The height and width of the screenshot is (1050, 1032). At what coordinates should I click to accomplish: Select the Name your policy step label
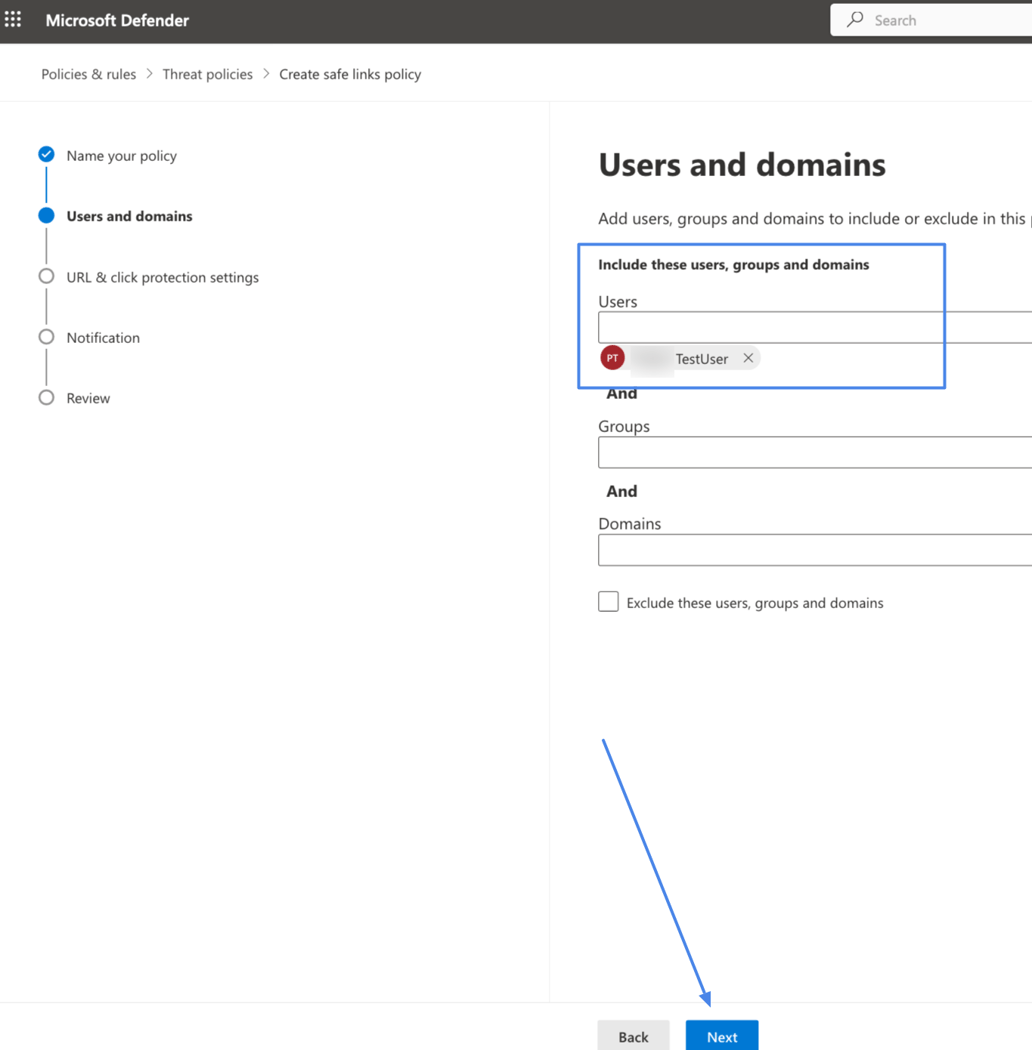coord(121,155)
